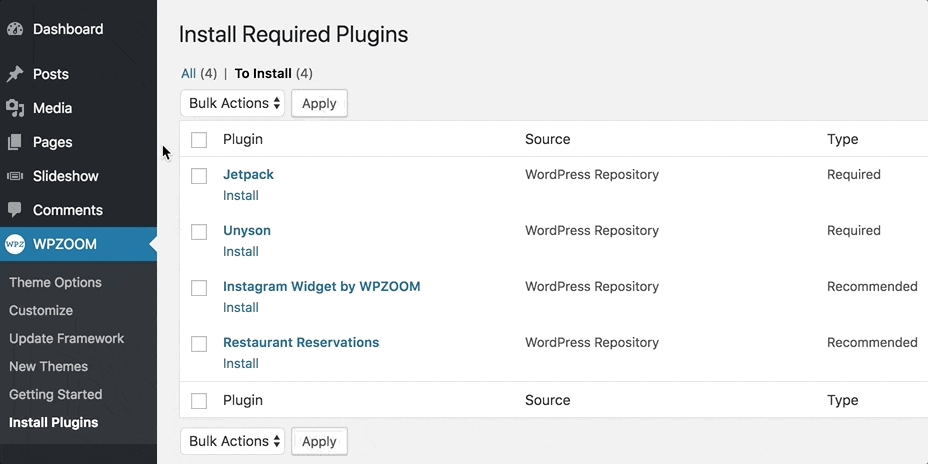
Task: Open Theme Options submenu item
Action: (x=56, y=282)
